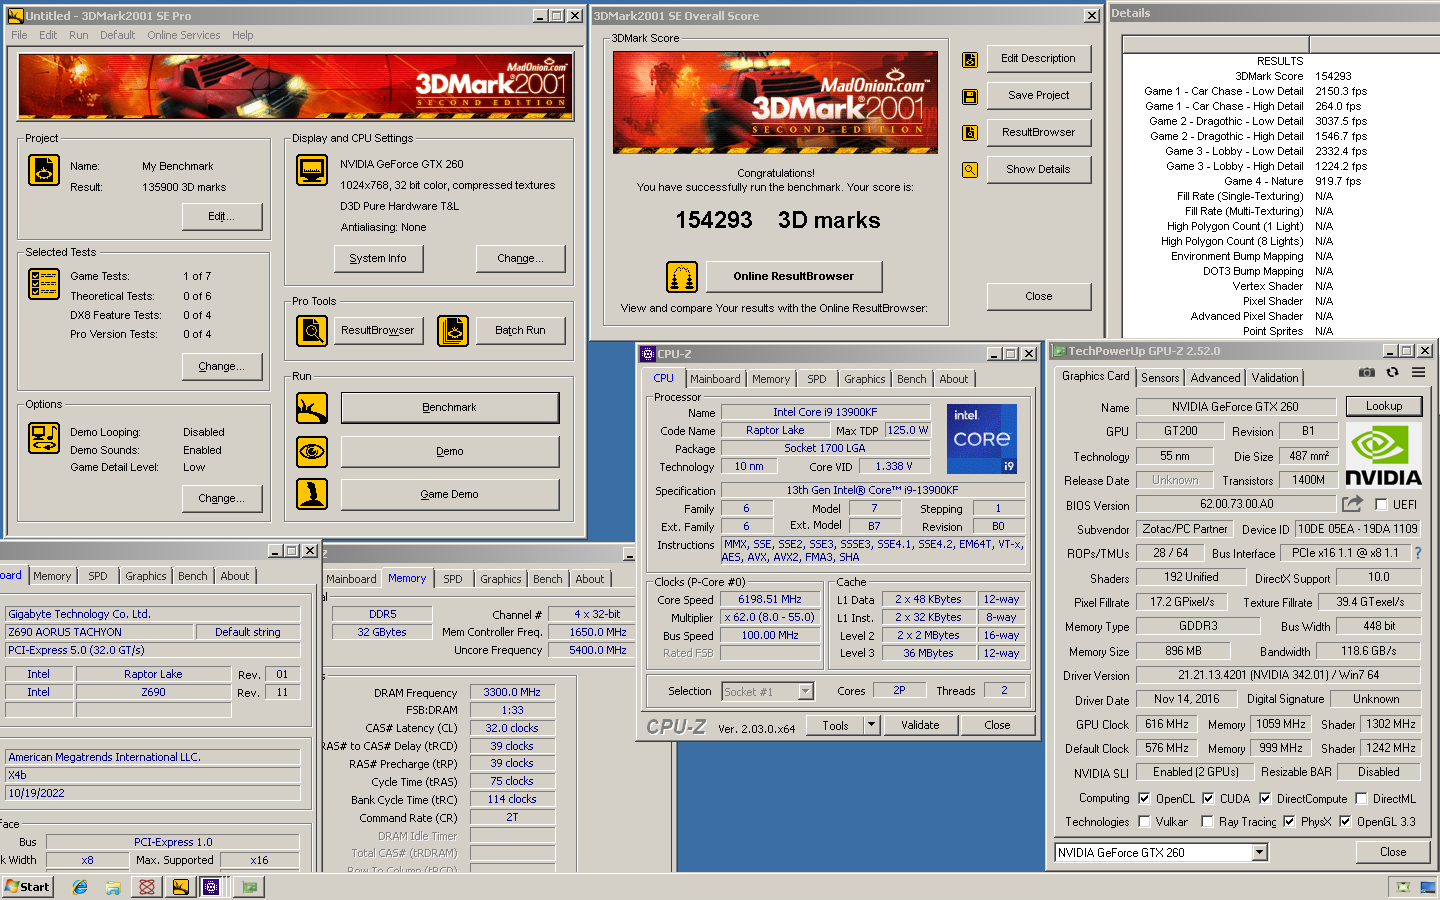Click the Start button on the taskbar

click(28, 887)
